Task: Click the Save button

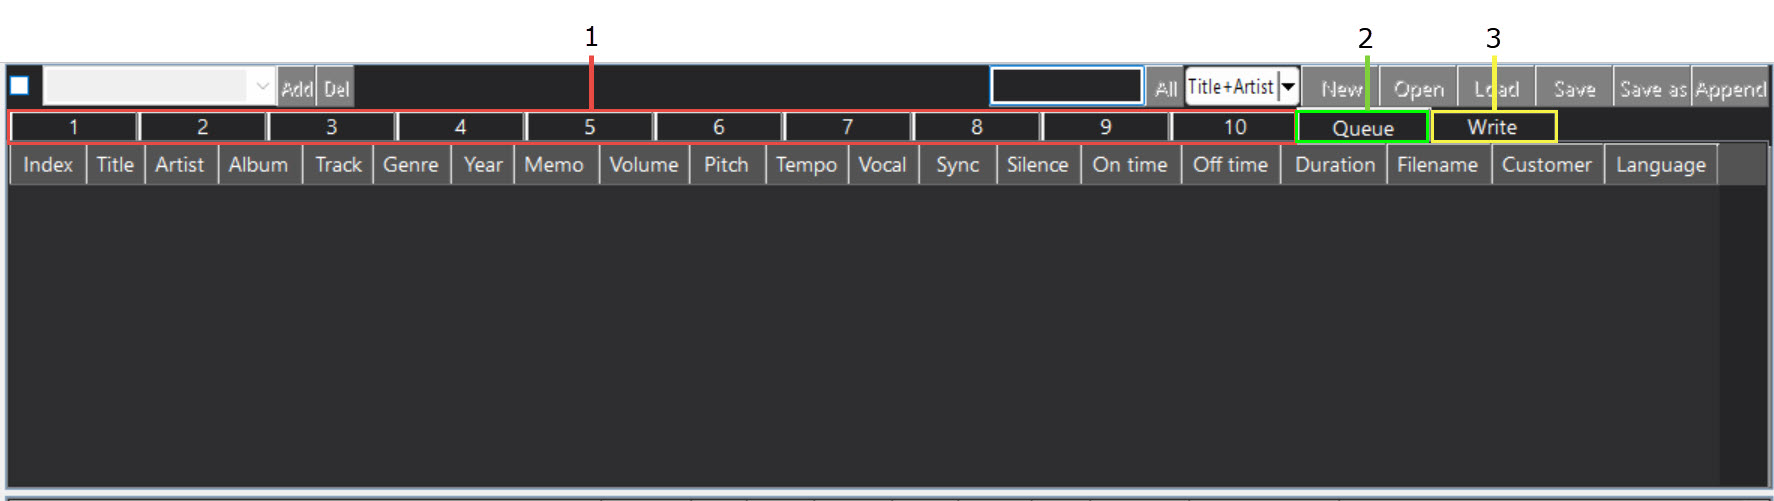Action: (x=1574, y=89)
